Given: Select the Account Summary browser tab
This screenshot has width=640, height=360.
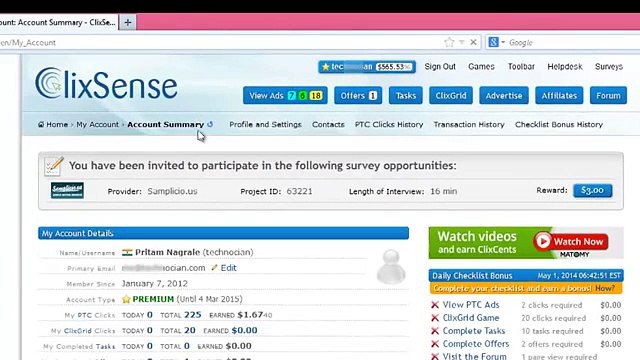Looking at the screenshot, I should (59, 22).
